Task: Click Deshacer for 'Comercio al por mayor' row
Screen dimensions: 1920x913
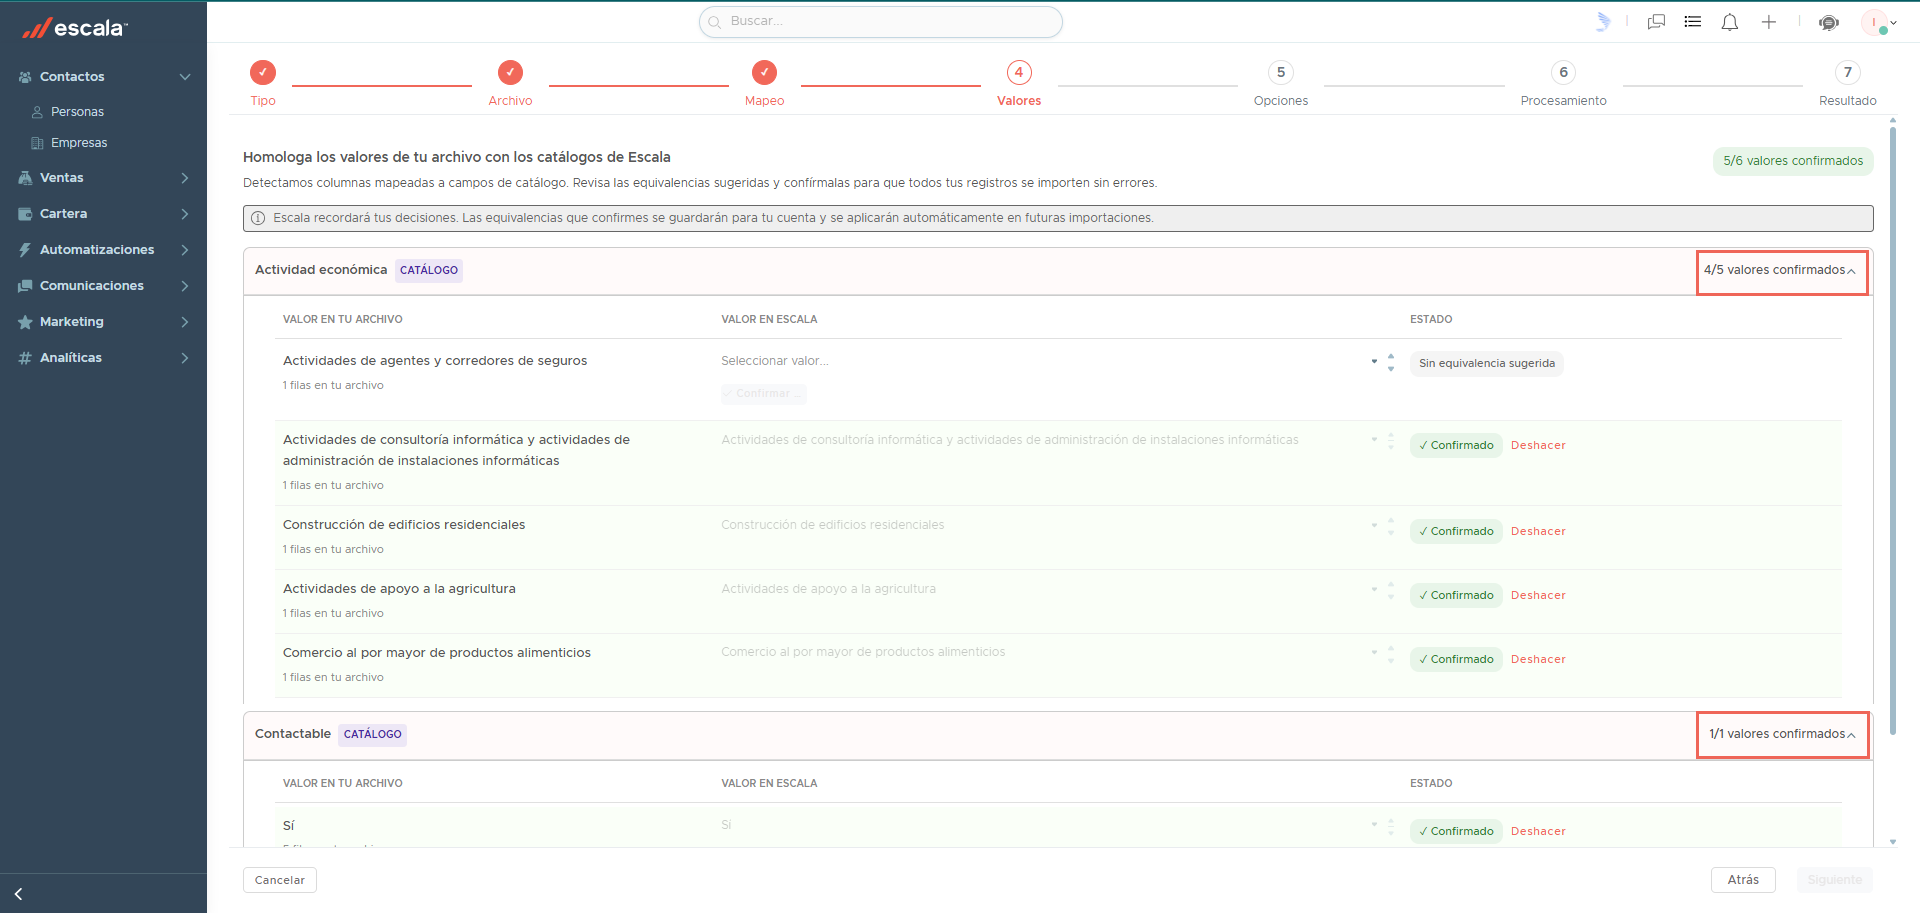Action: click(x=1538, y=660)
